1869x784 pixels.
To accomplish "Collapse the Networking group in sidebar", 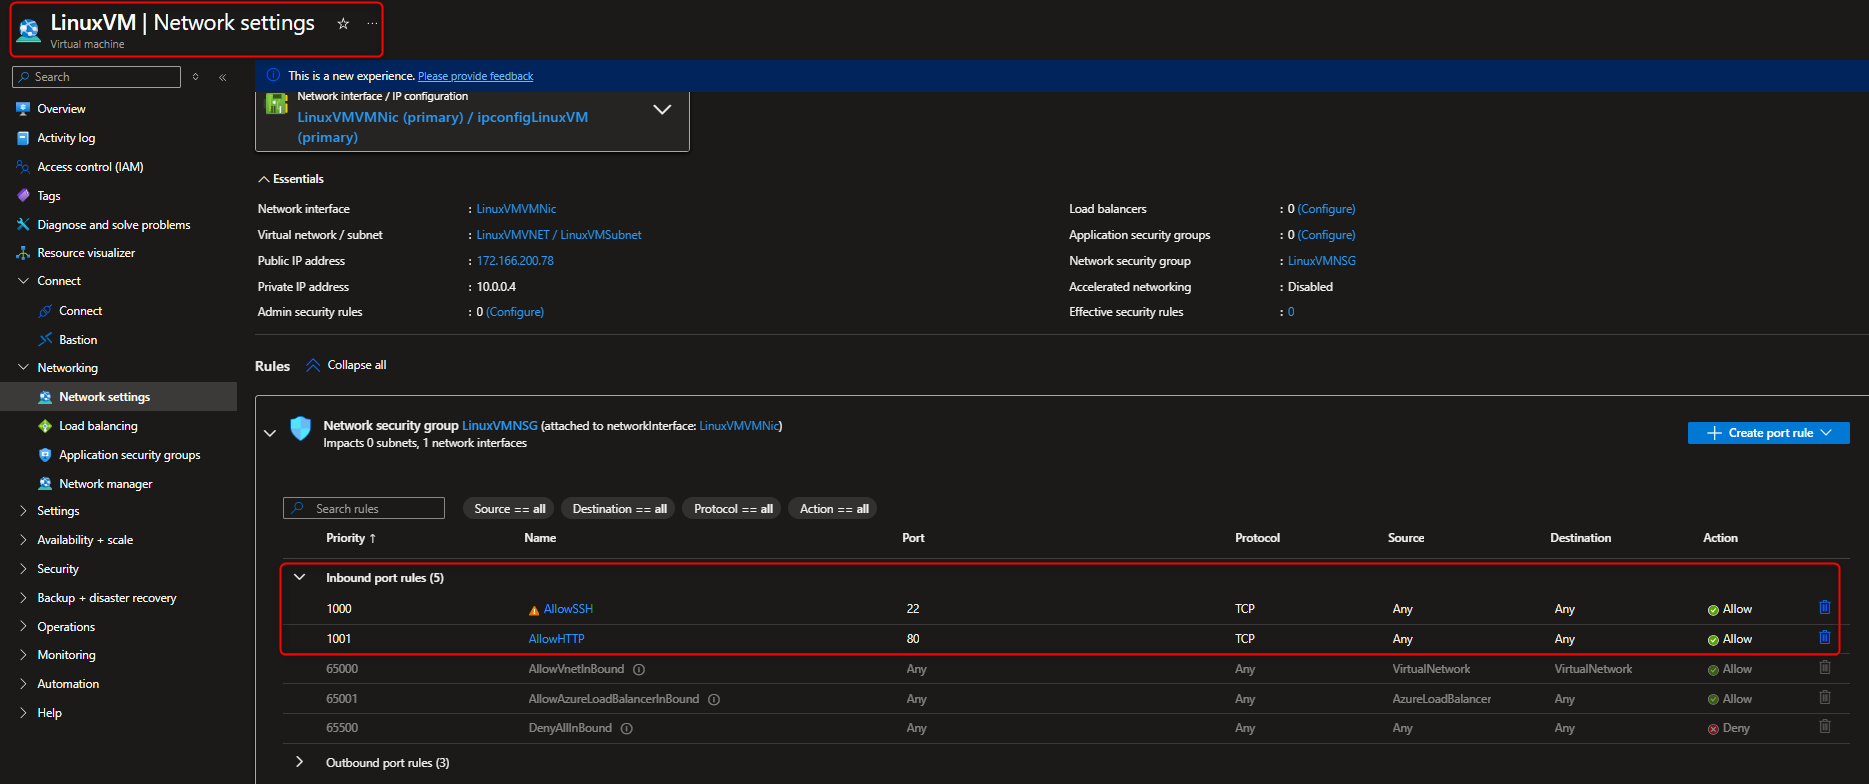I will (x=23, y=368).
